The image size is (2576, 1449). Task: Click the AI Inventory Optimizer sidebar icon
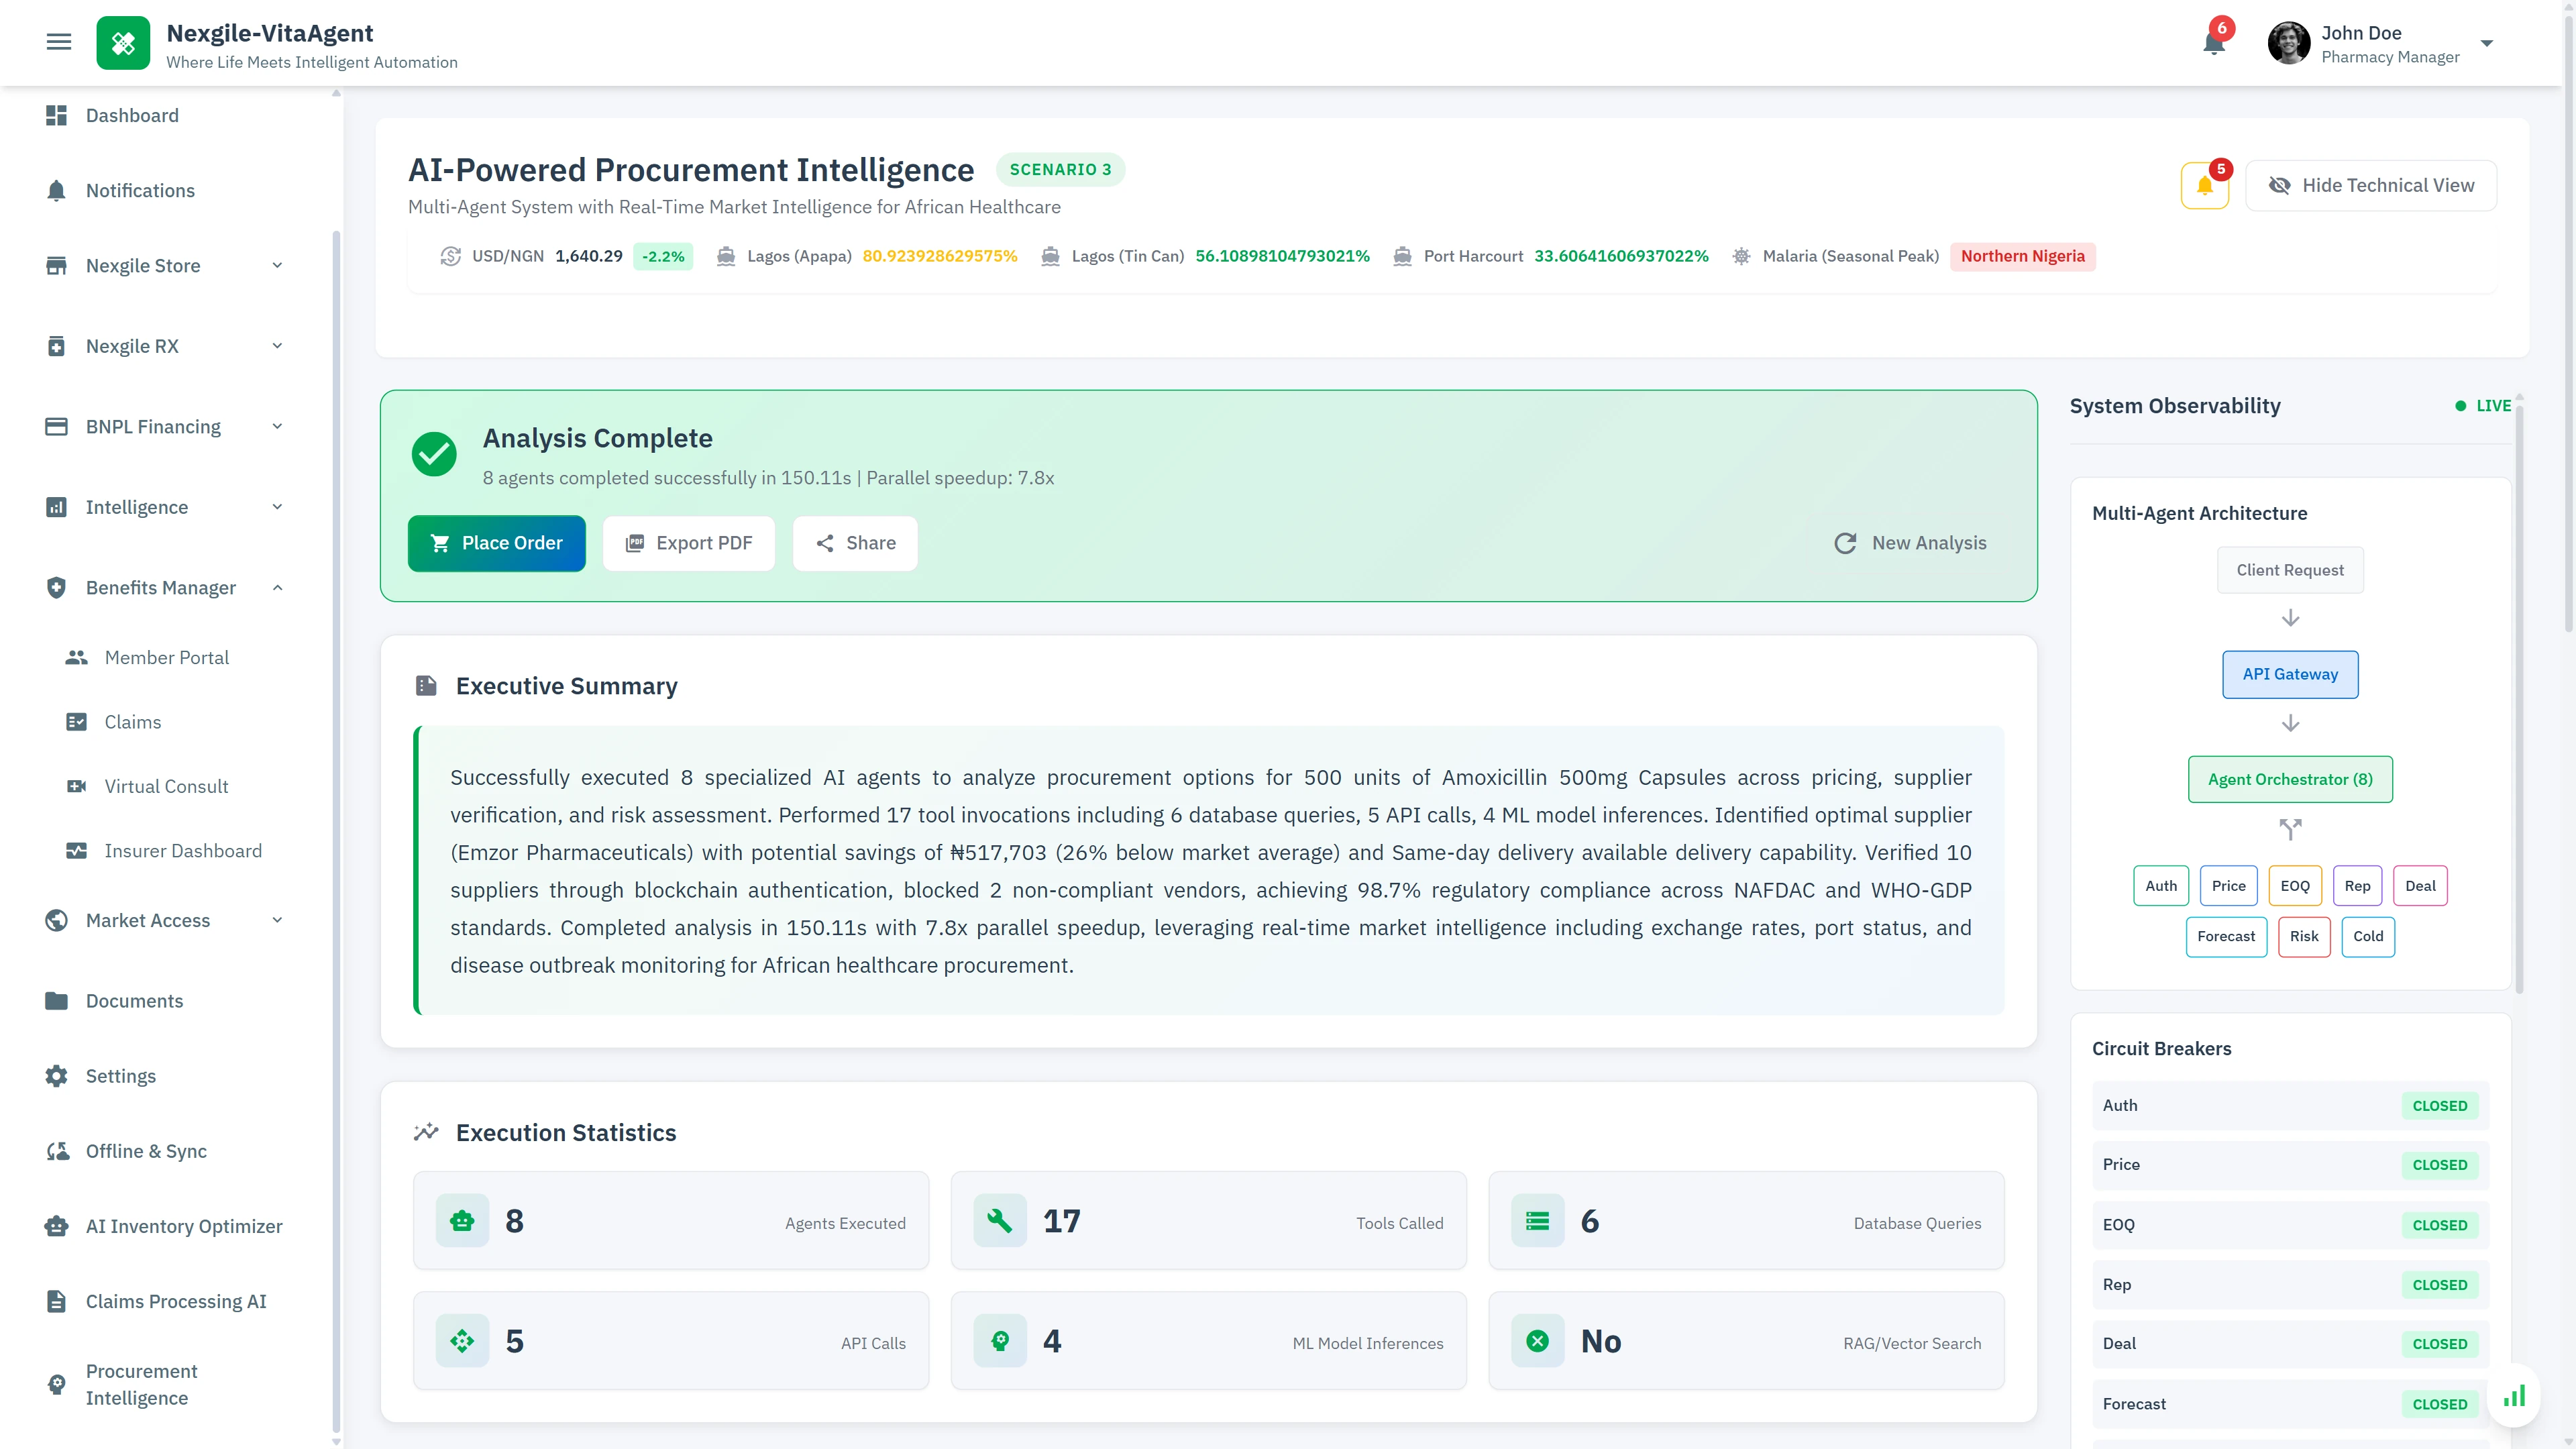pyautogui.click(x=56, y=1226)
